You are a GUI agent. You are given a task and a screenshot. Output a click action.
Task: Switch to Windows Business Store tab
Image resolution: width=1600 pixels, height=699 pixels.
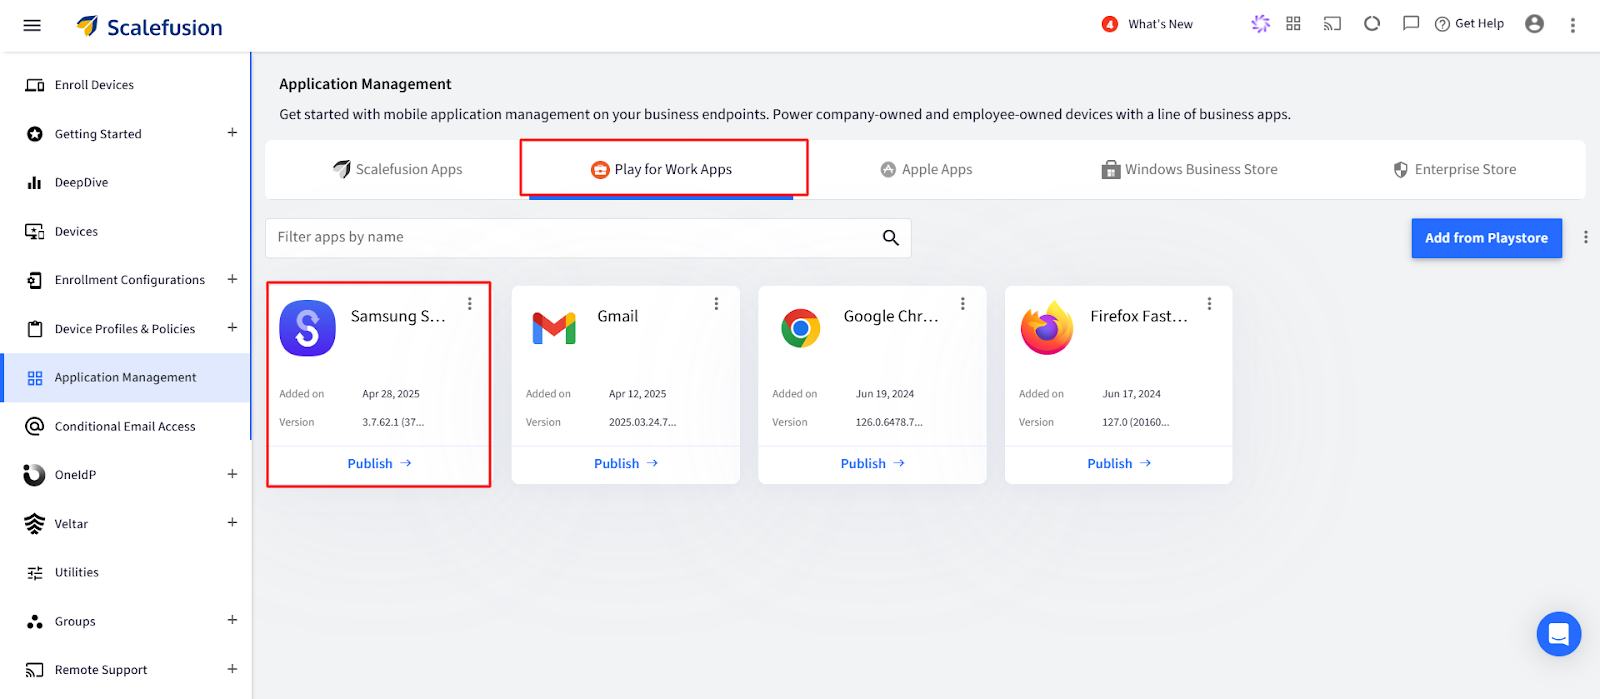[1189, 170]
